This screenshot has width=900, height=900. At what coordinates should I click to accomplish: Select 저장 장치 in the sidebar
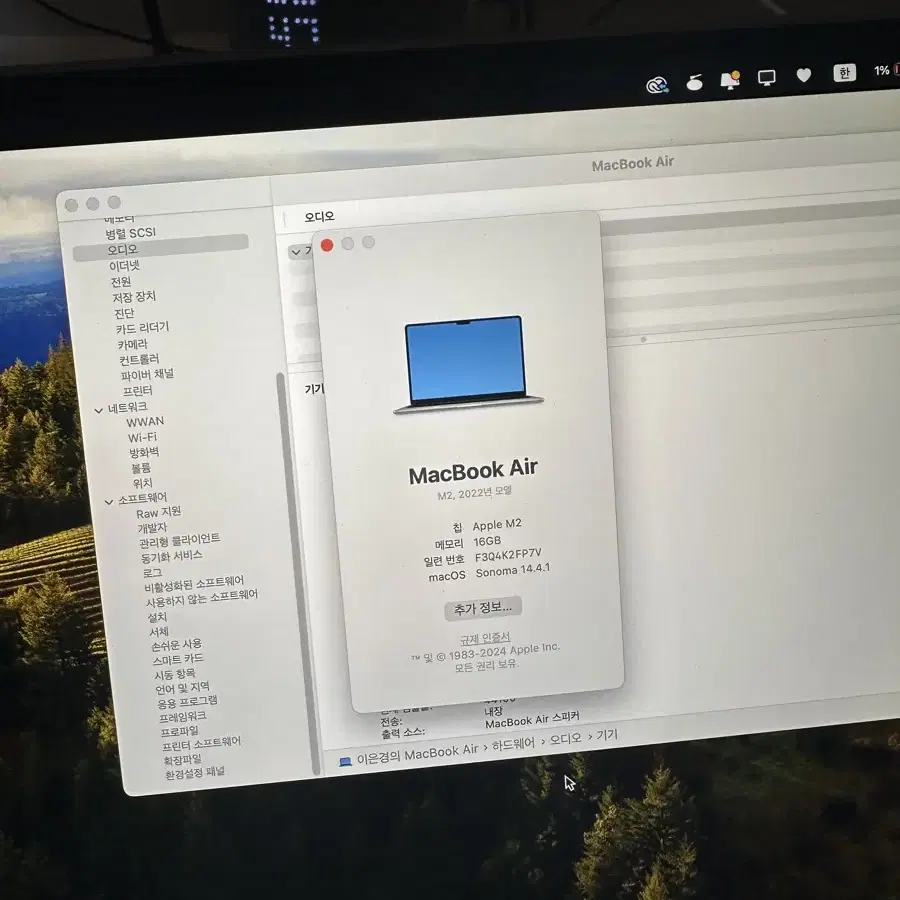134,297
